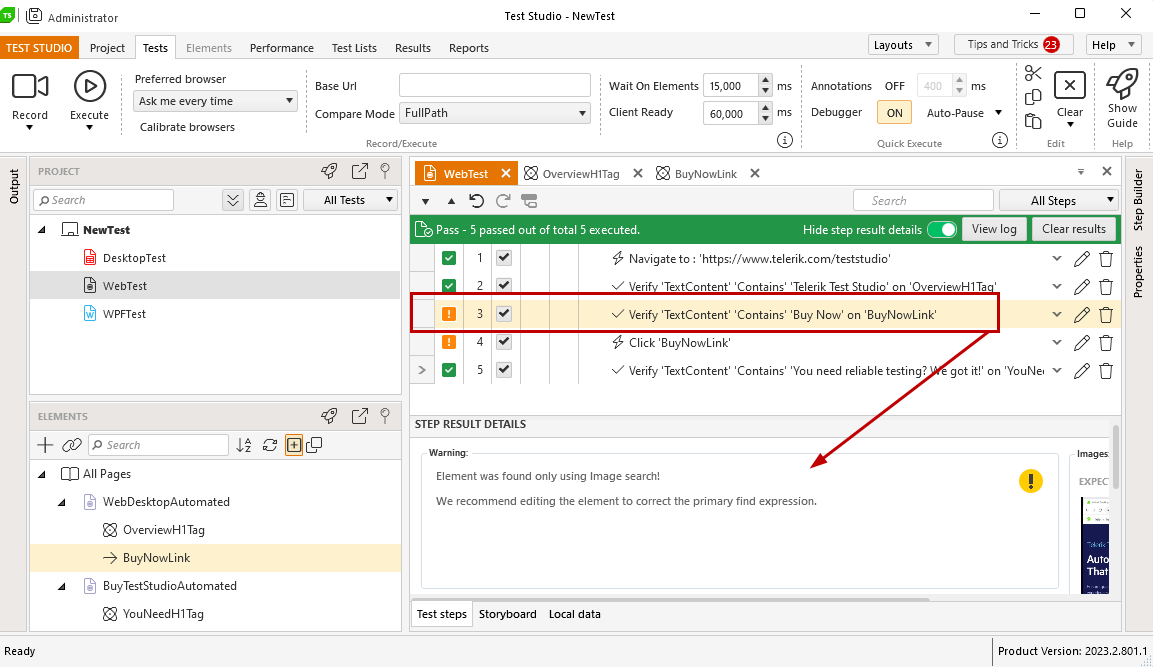Open Output side panel

[x=13, y=186]
